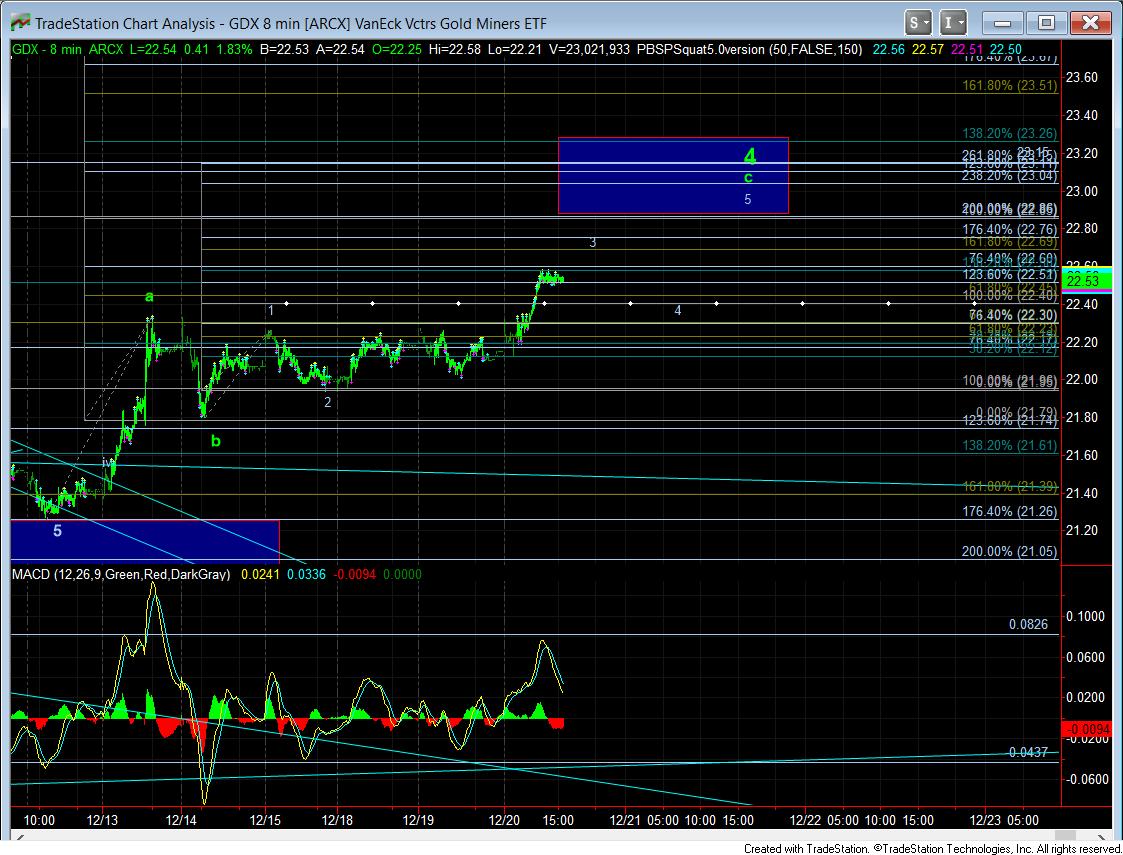The width and height of the screenshot is (1123, 855).
Task: Open the S symbol-link dropdown
Action: [x=919, y=21]
